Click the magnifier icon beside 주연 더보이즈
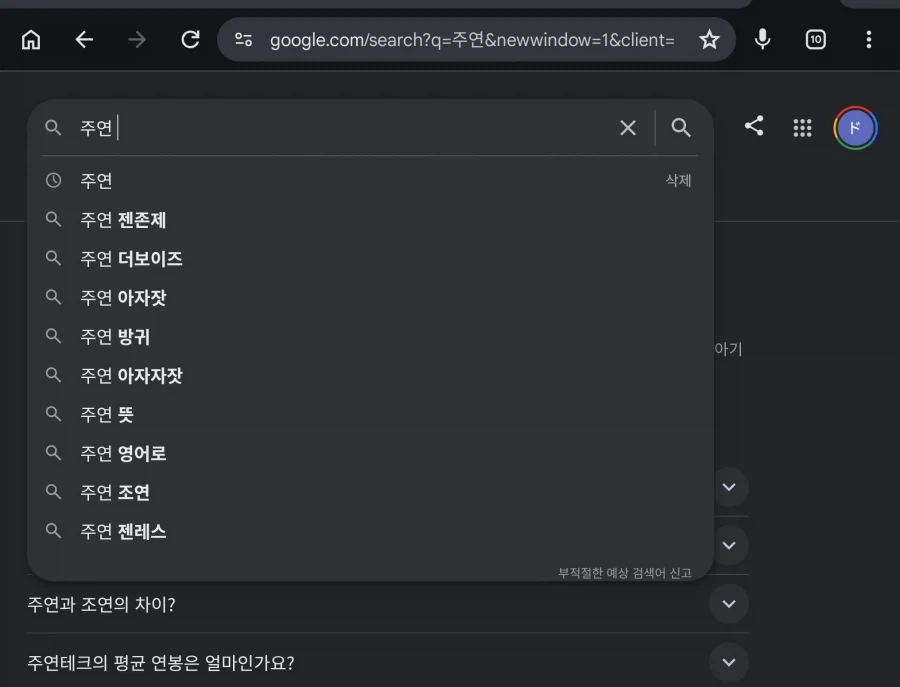This screenshot has width=900, height=687. 53,258
